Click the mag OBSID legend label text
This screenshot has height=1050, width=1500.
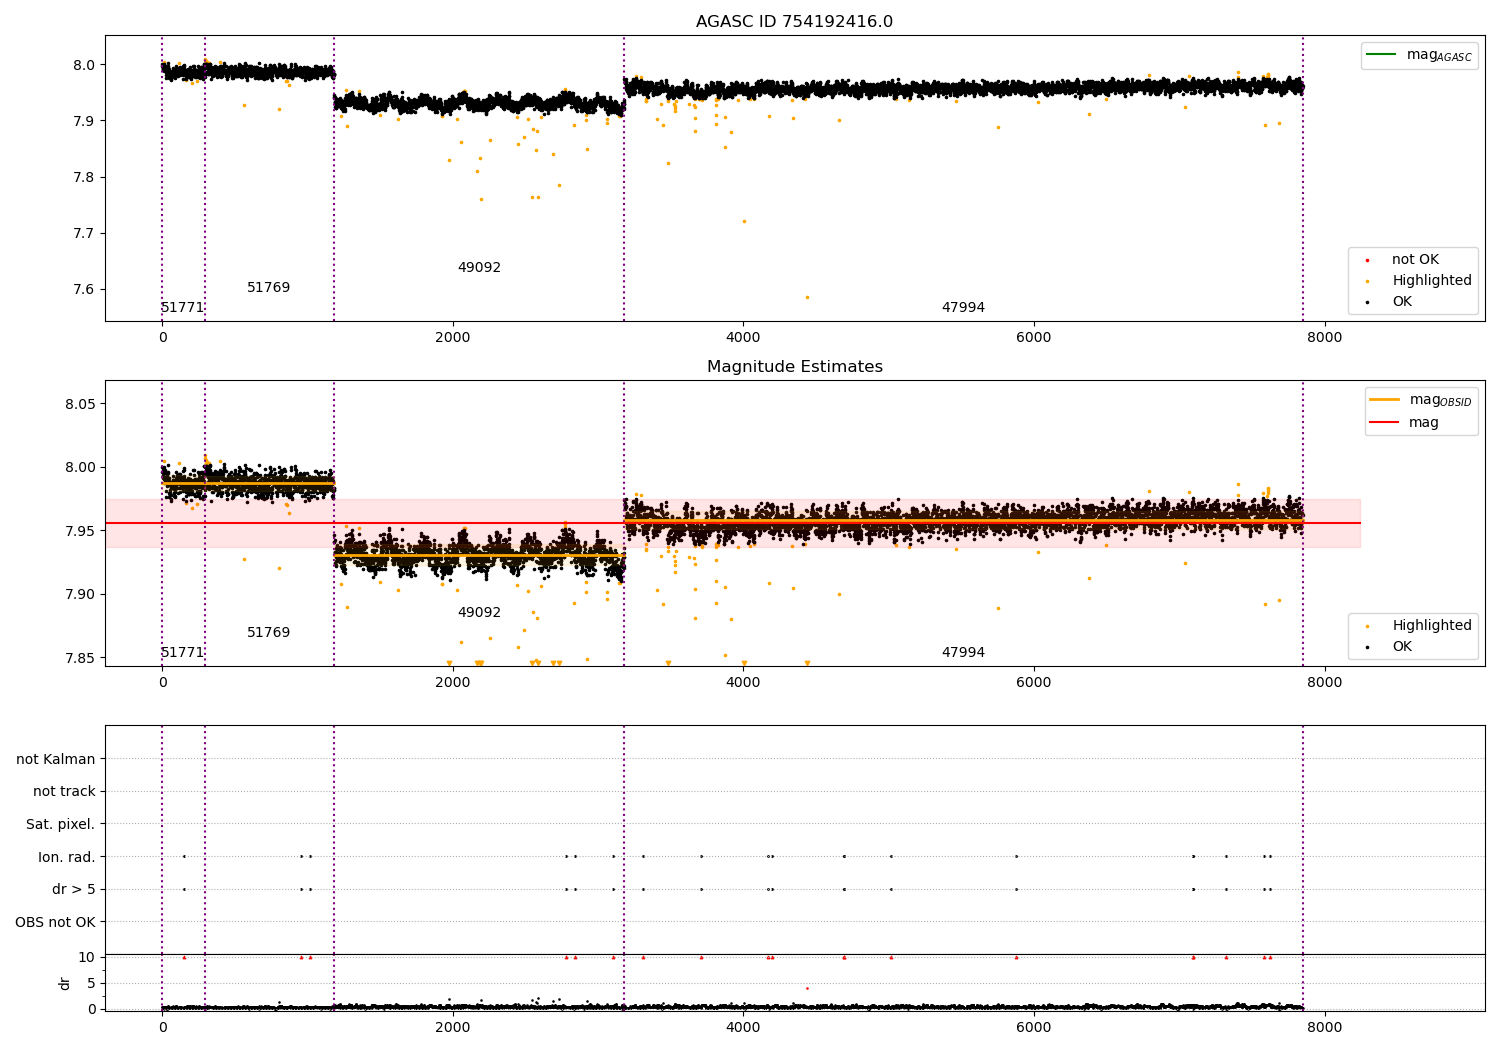[1440, 401]
